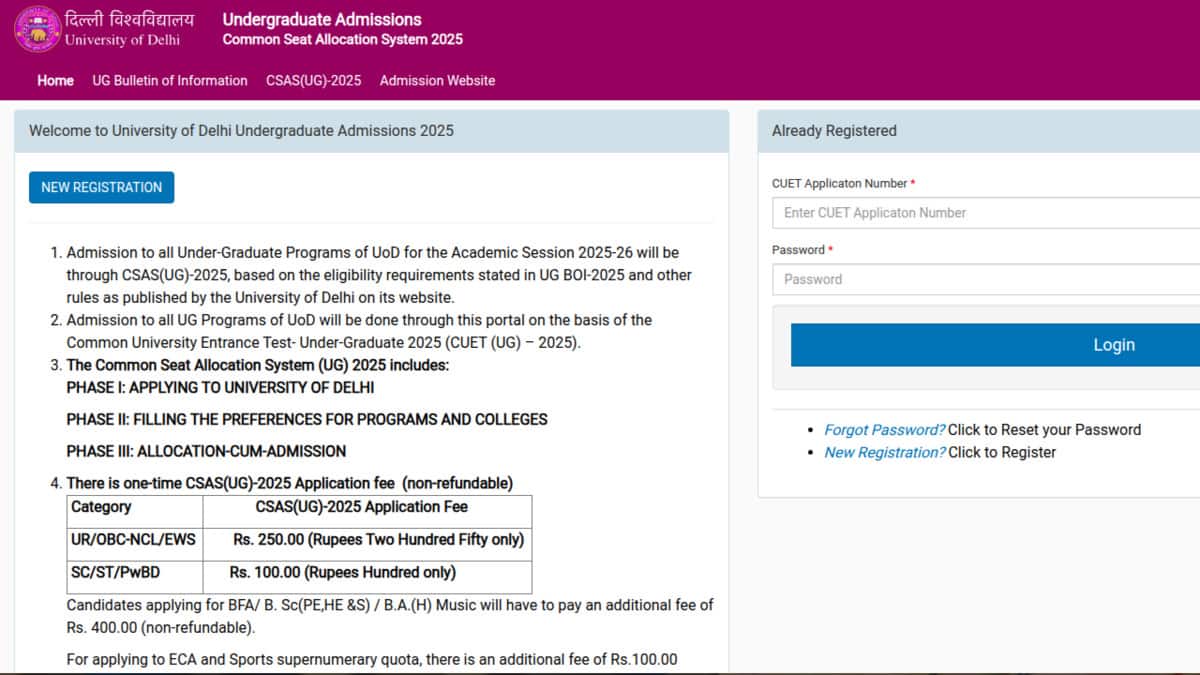Screen dimensions: 1200x675
Task: Open UG Bulletin of Information
Action: [x=169, y=80]
